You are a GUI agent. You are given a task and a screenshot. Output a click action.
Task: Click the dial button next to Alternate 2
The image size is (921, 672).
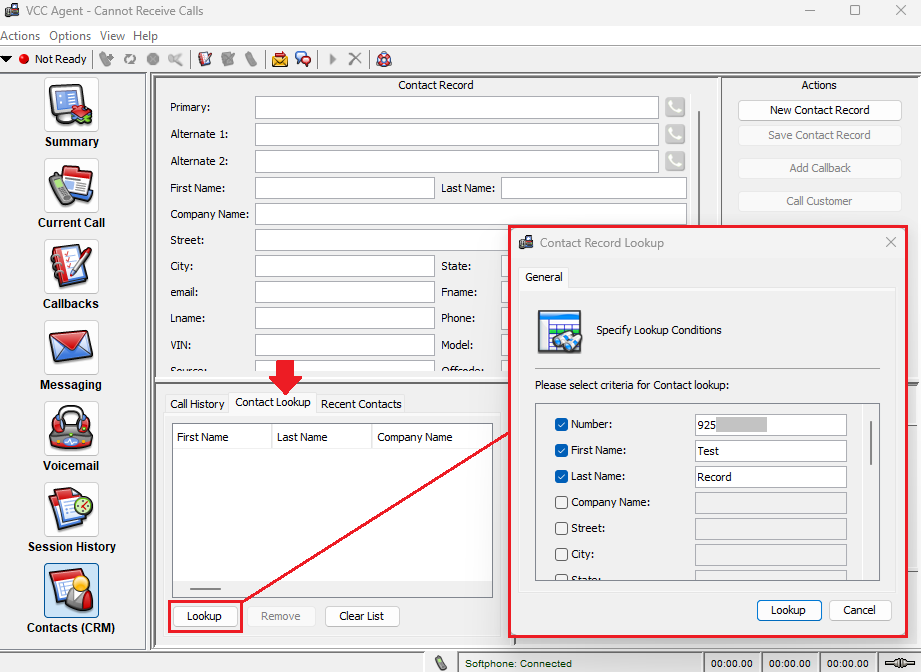pyautogui.click(x=675, y=162)
